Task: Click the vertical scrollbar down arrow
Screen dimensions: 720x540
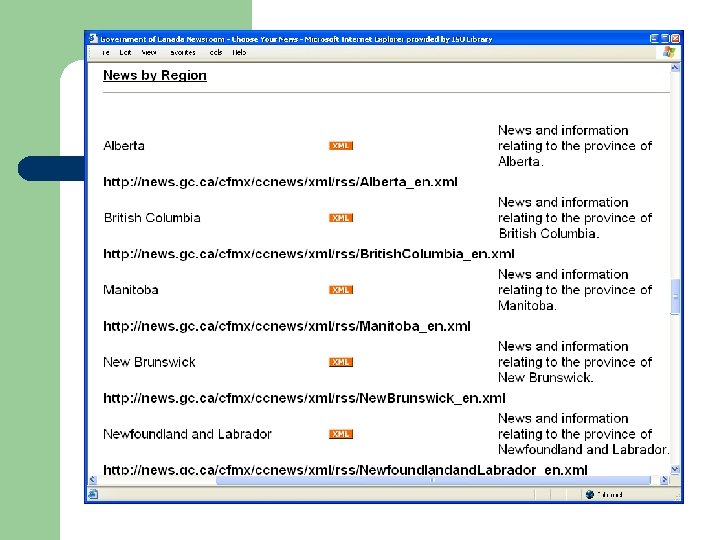Action: pyautogui.click(x=675, y=469)
